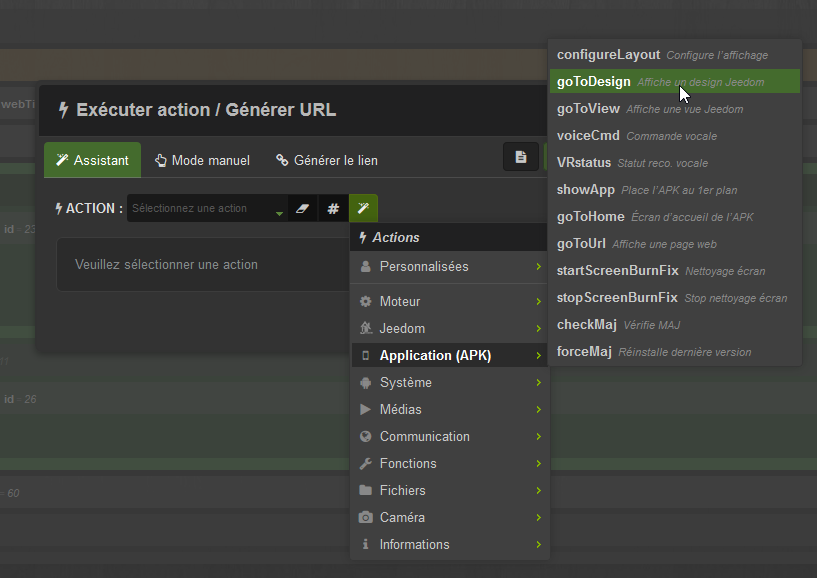Expand the Fonctions submenu arrow
Viewport: 817px width, 578px height.
click(539, 463)
